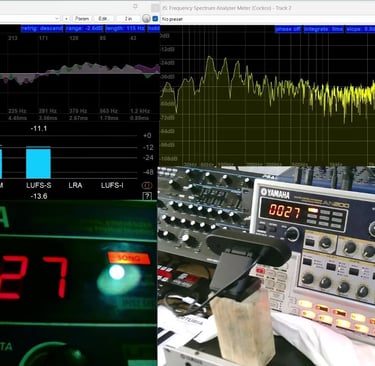Toggle the phase off setting
The image size is (375, 366).
tap(288, 29)
